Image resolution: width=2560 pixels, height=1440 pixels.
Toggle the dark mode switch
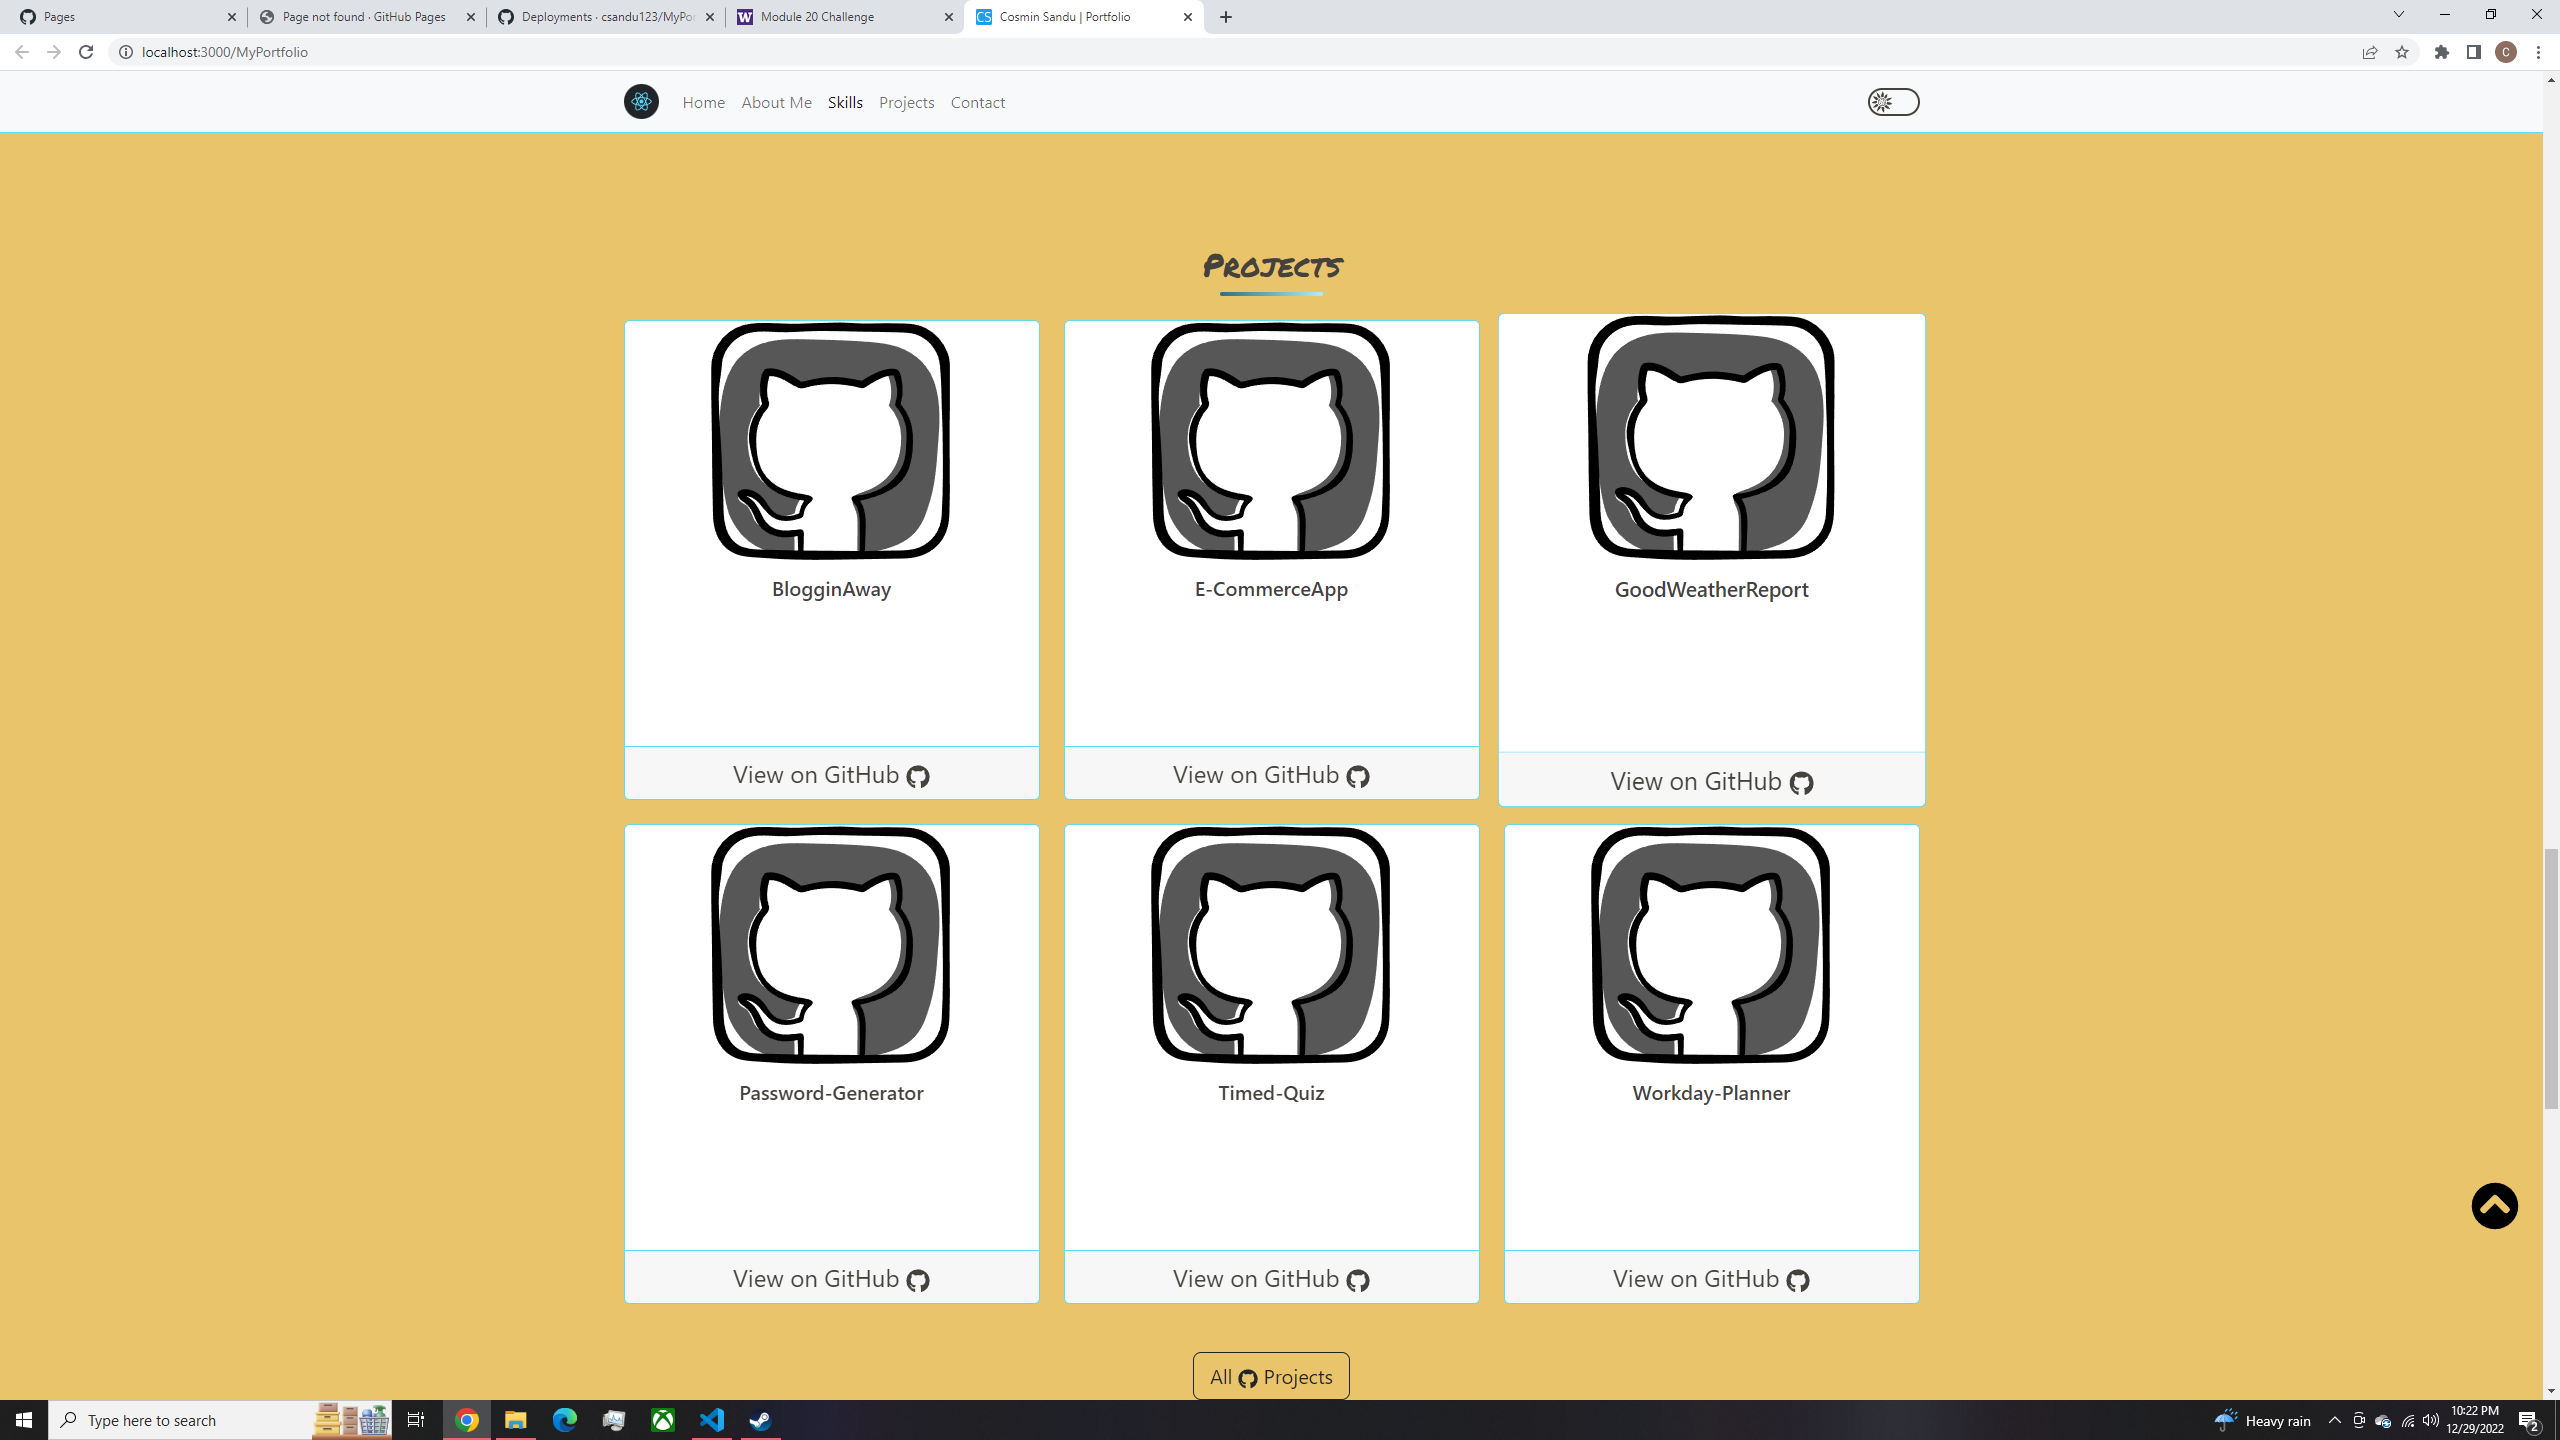point(1895,101)
